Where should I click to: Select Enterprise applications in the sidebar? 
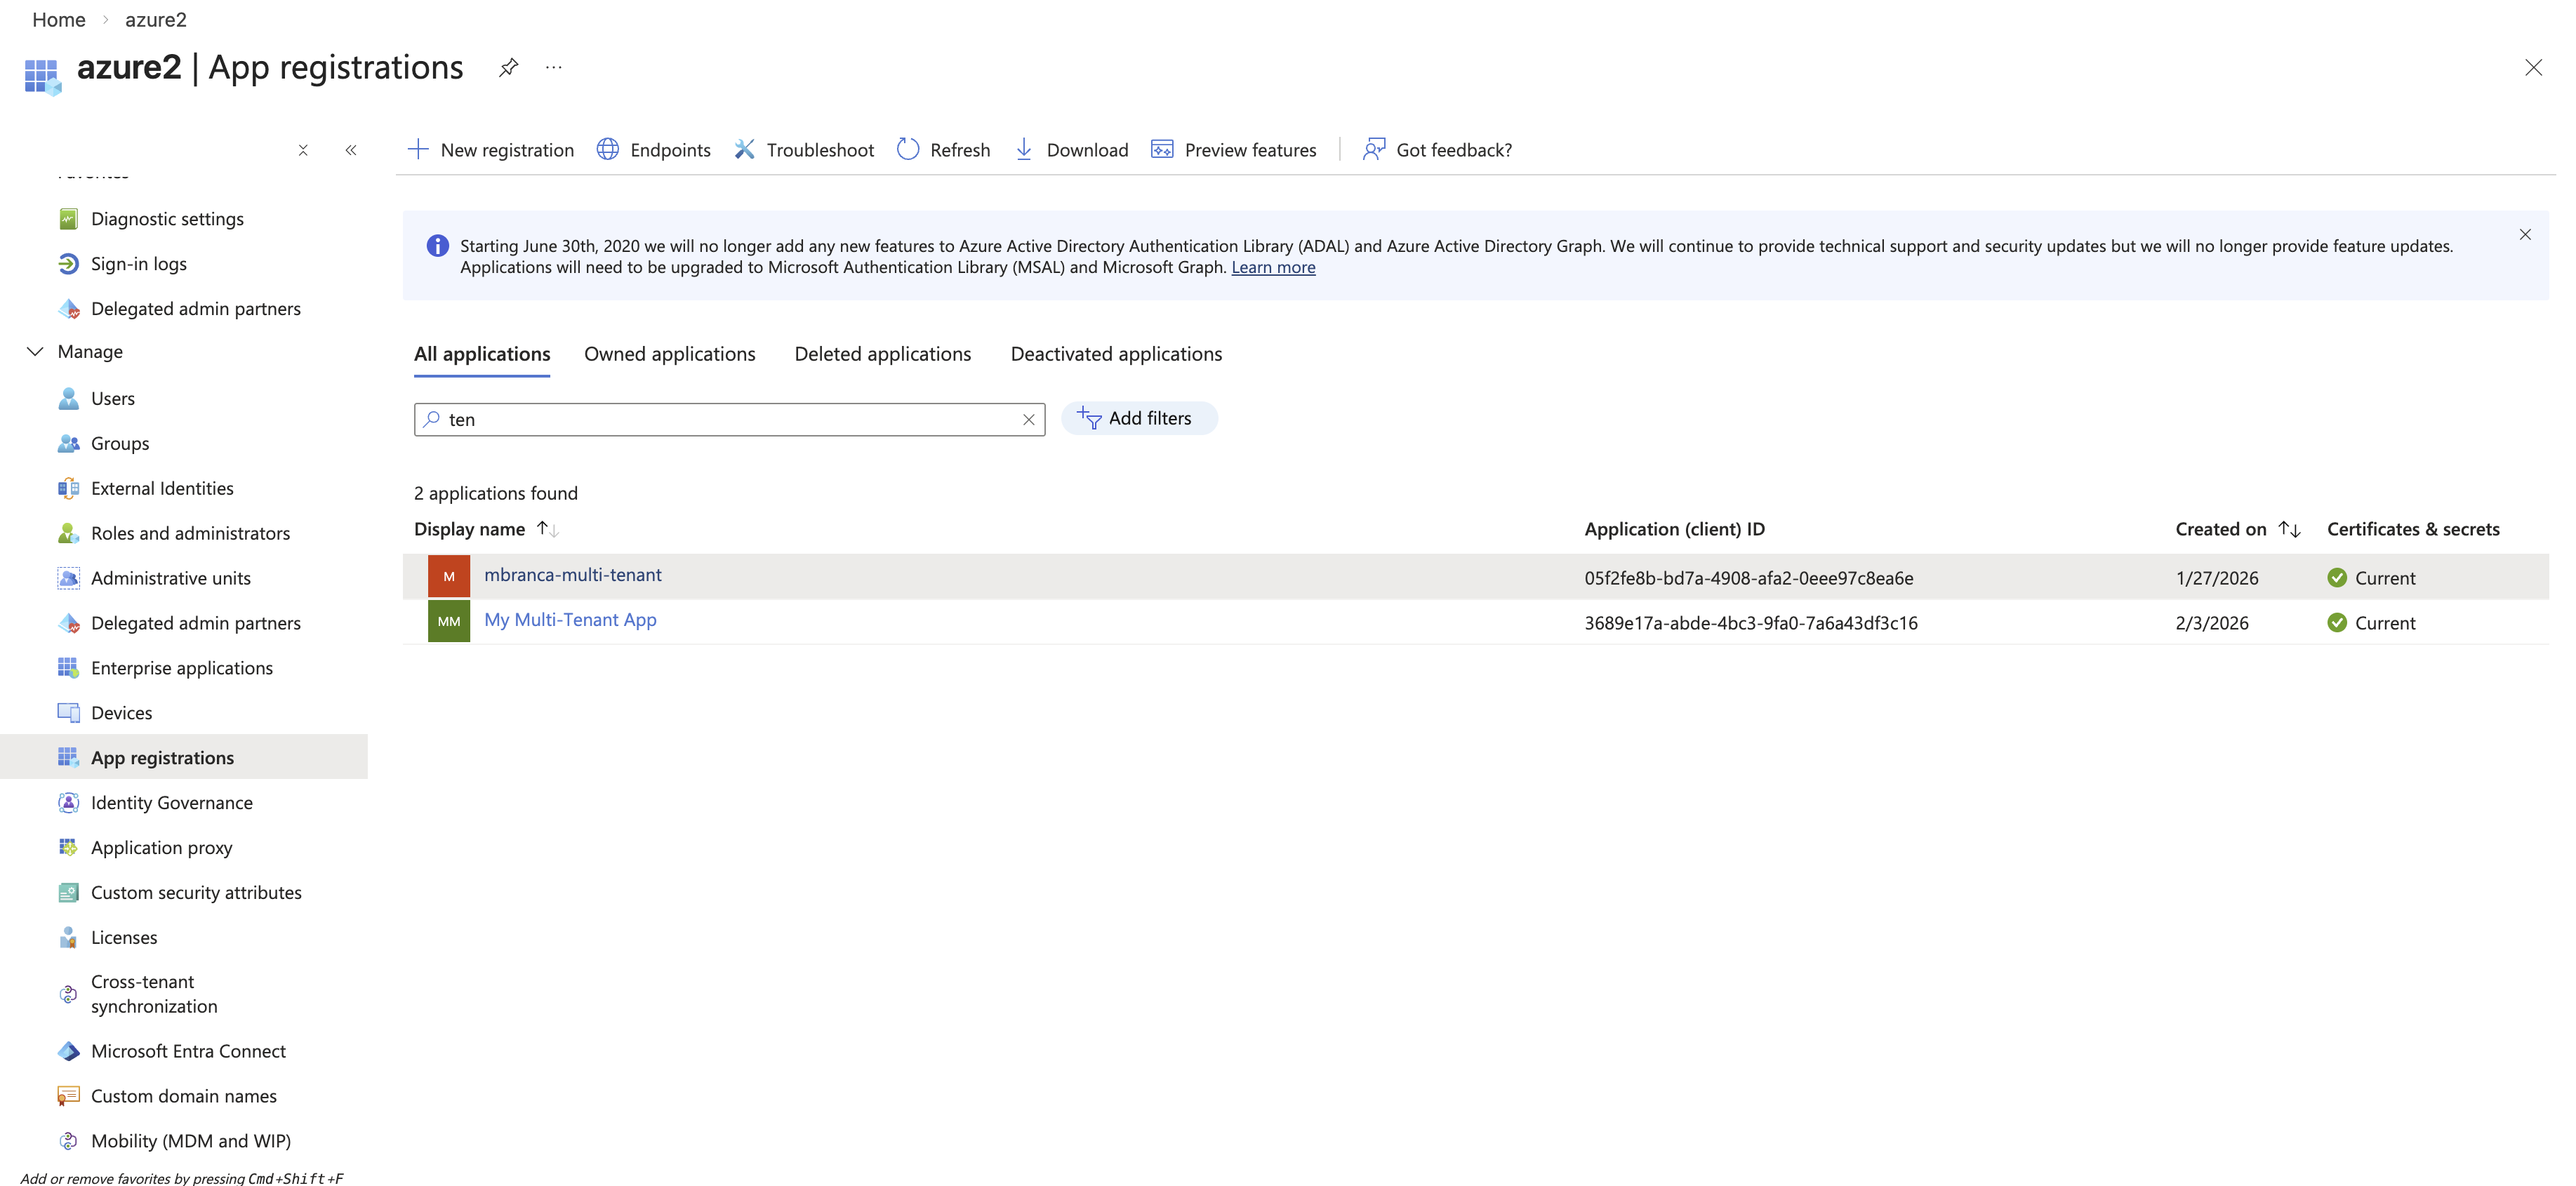click(181, 667)
